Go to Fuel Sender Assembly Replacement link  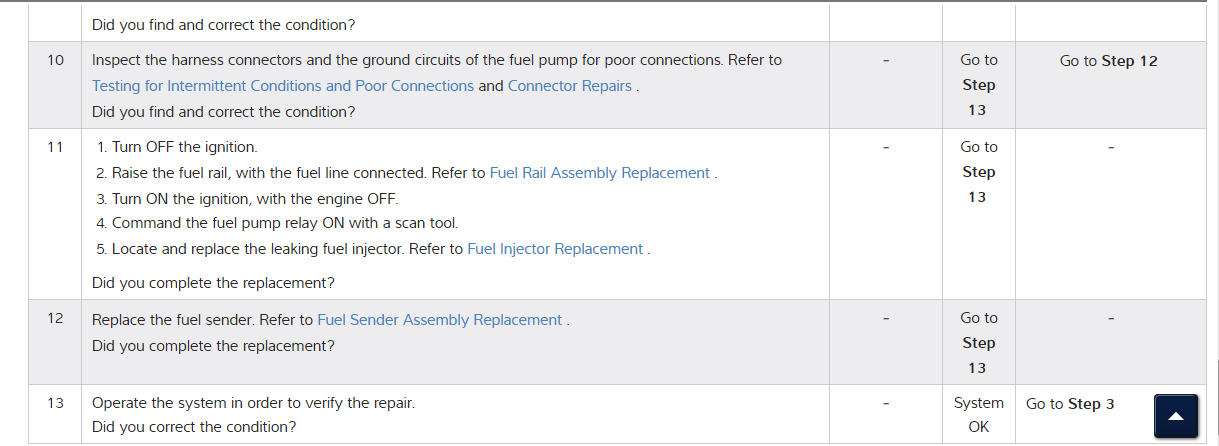click(x=440, y=320)
